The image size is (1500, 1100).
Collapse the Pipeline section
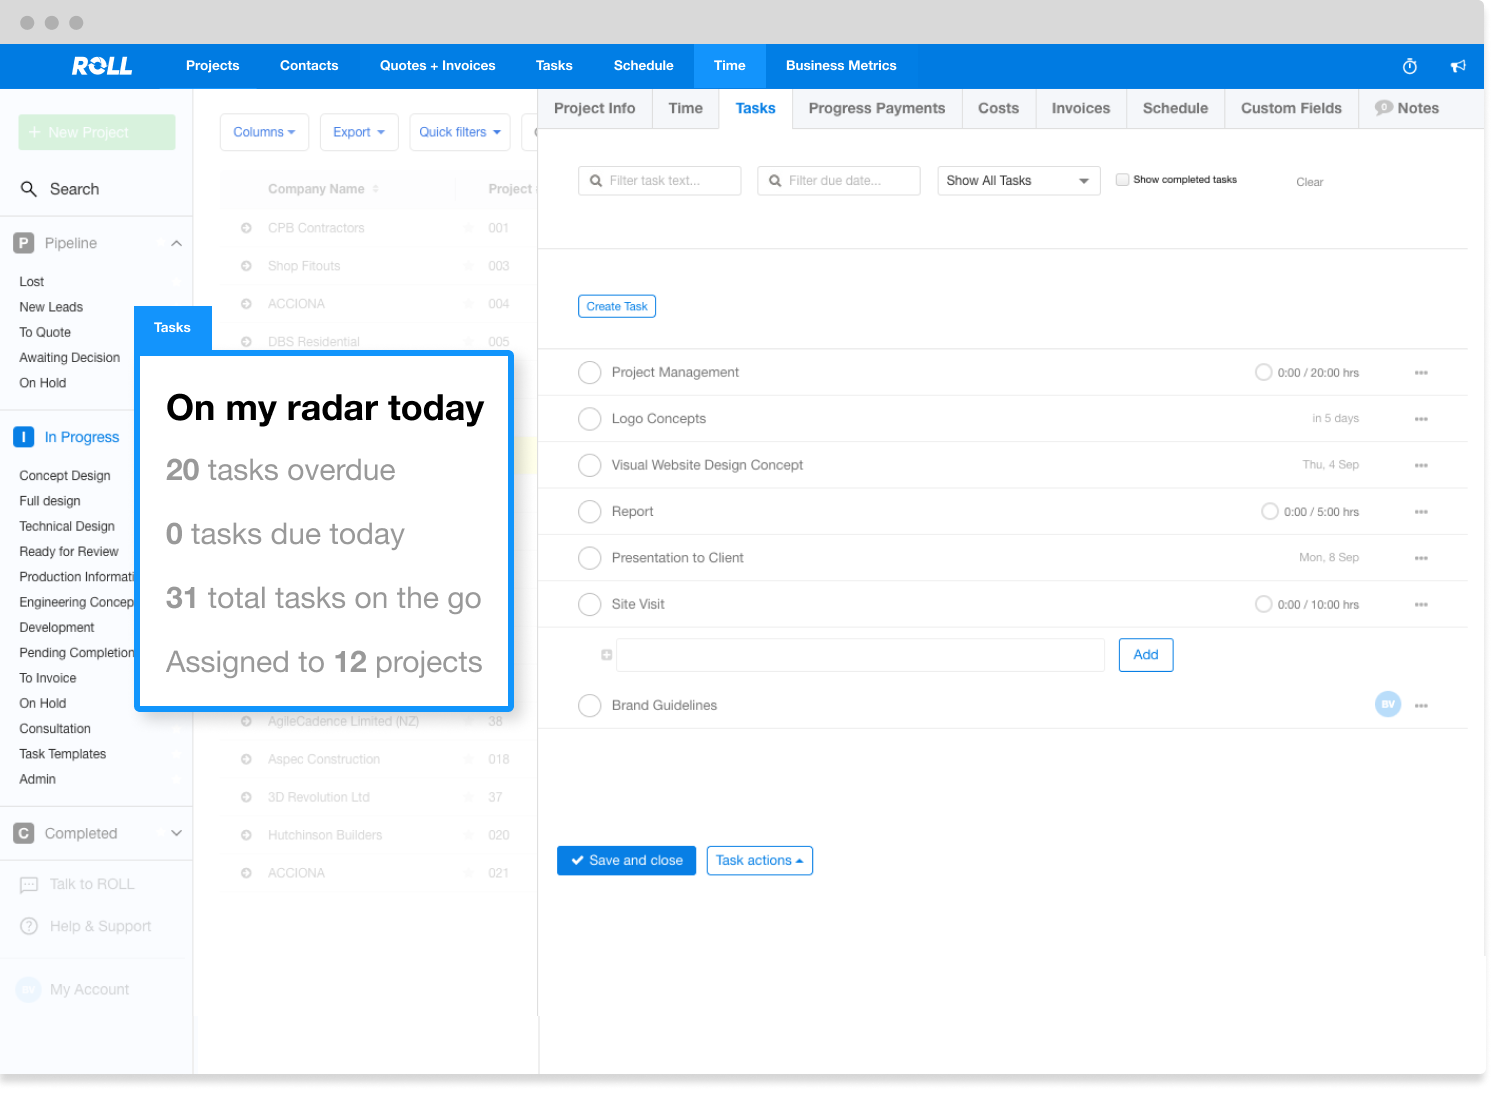tap(176, 243)
